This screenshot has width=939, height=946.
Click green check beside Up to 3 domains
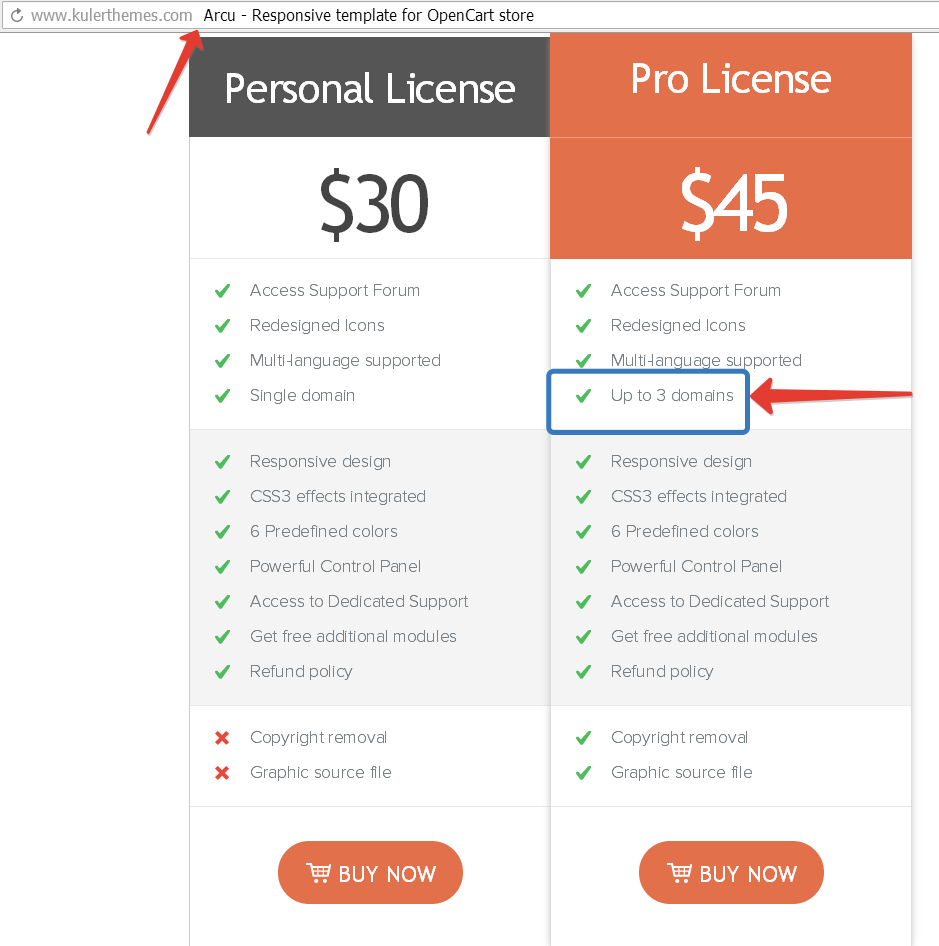pos(583,396)
